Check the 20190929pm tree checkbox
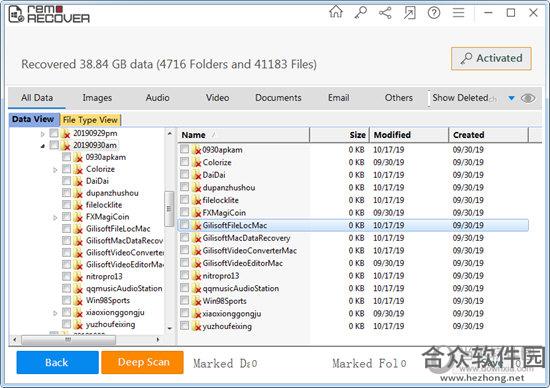Screen dimensions: 550x388 [54, 133]
